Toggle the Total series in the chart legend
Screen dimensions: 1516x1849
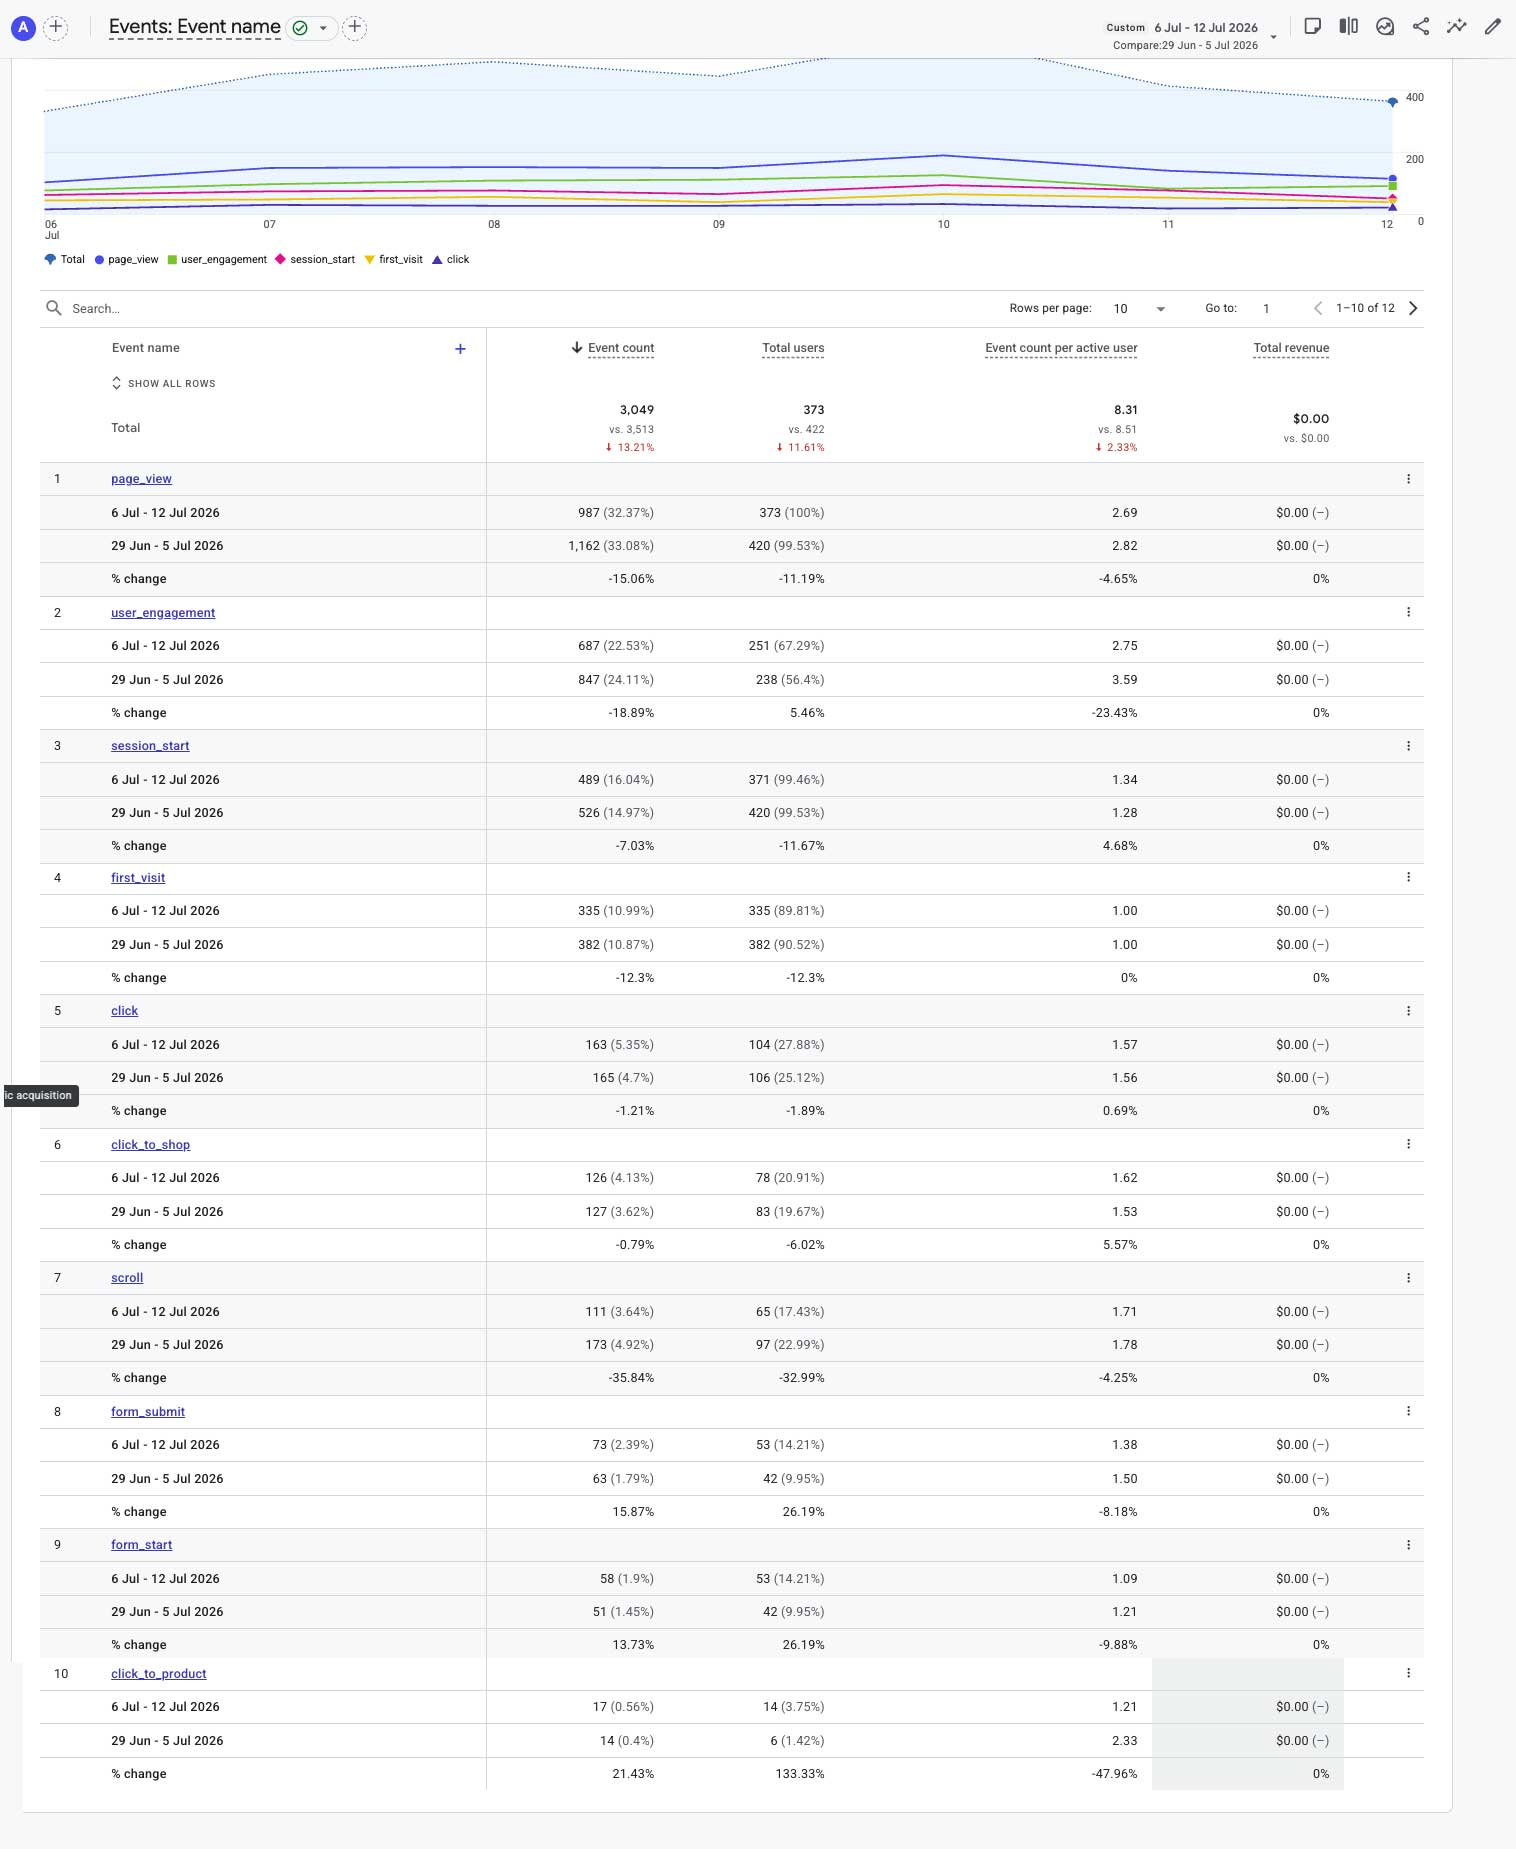[65, 260]
